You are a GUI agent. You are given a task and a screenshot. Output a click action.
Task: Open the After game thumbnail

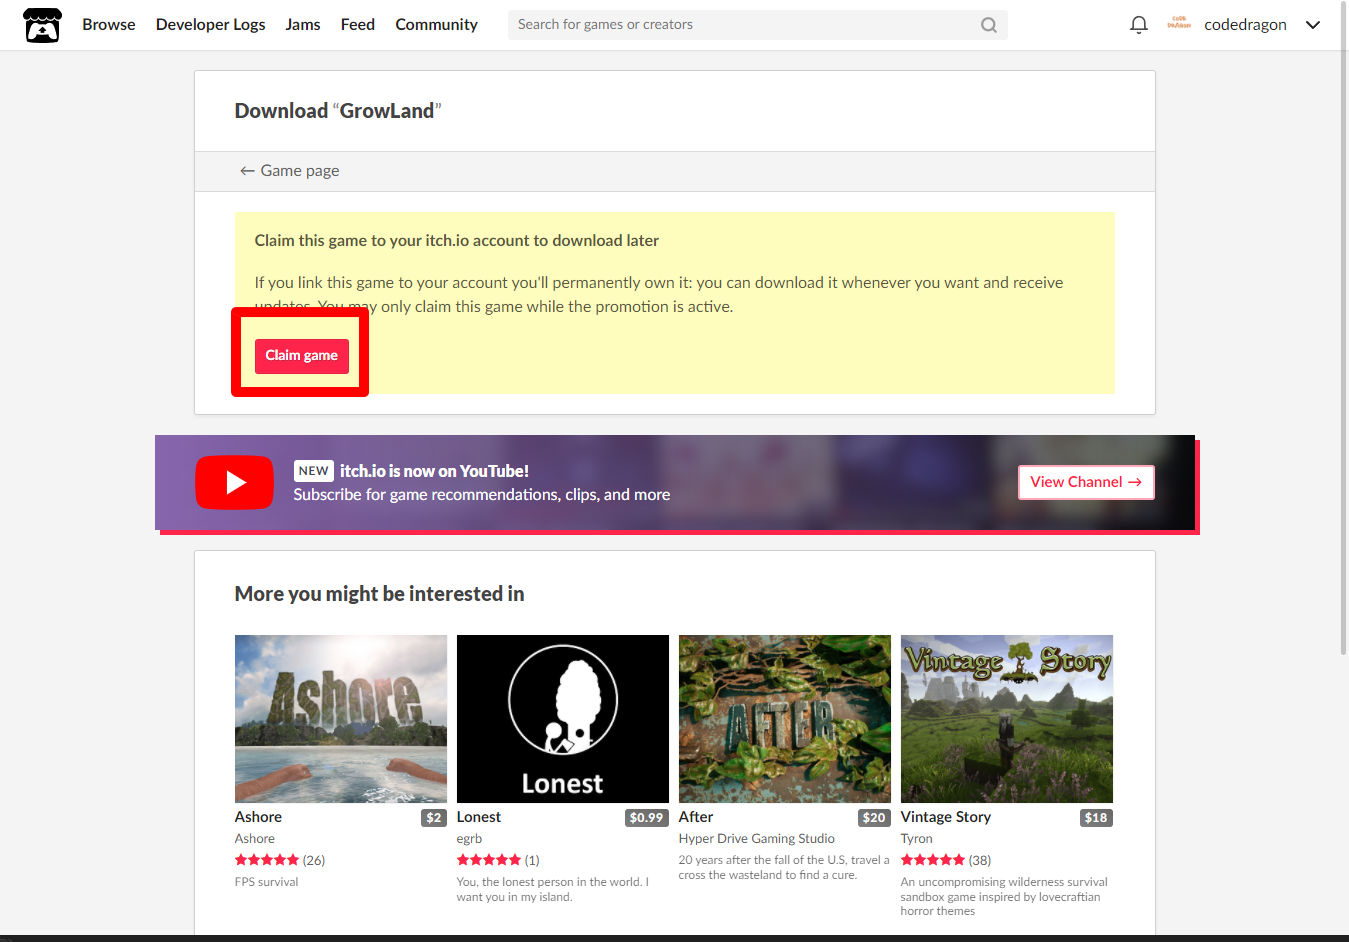click(785, 719)
